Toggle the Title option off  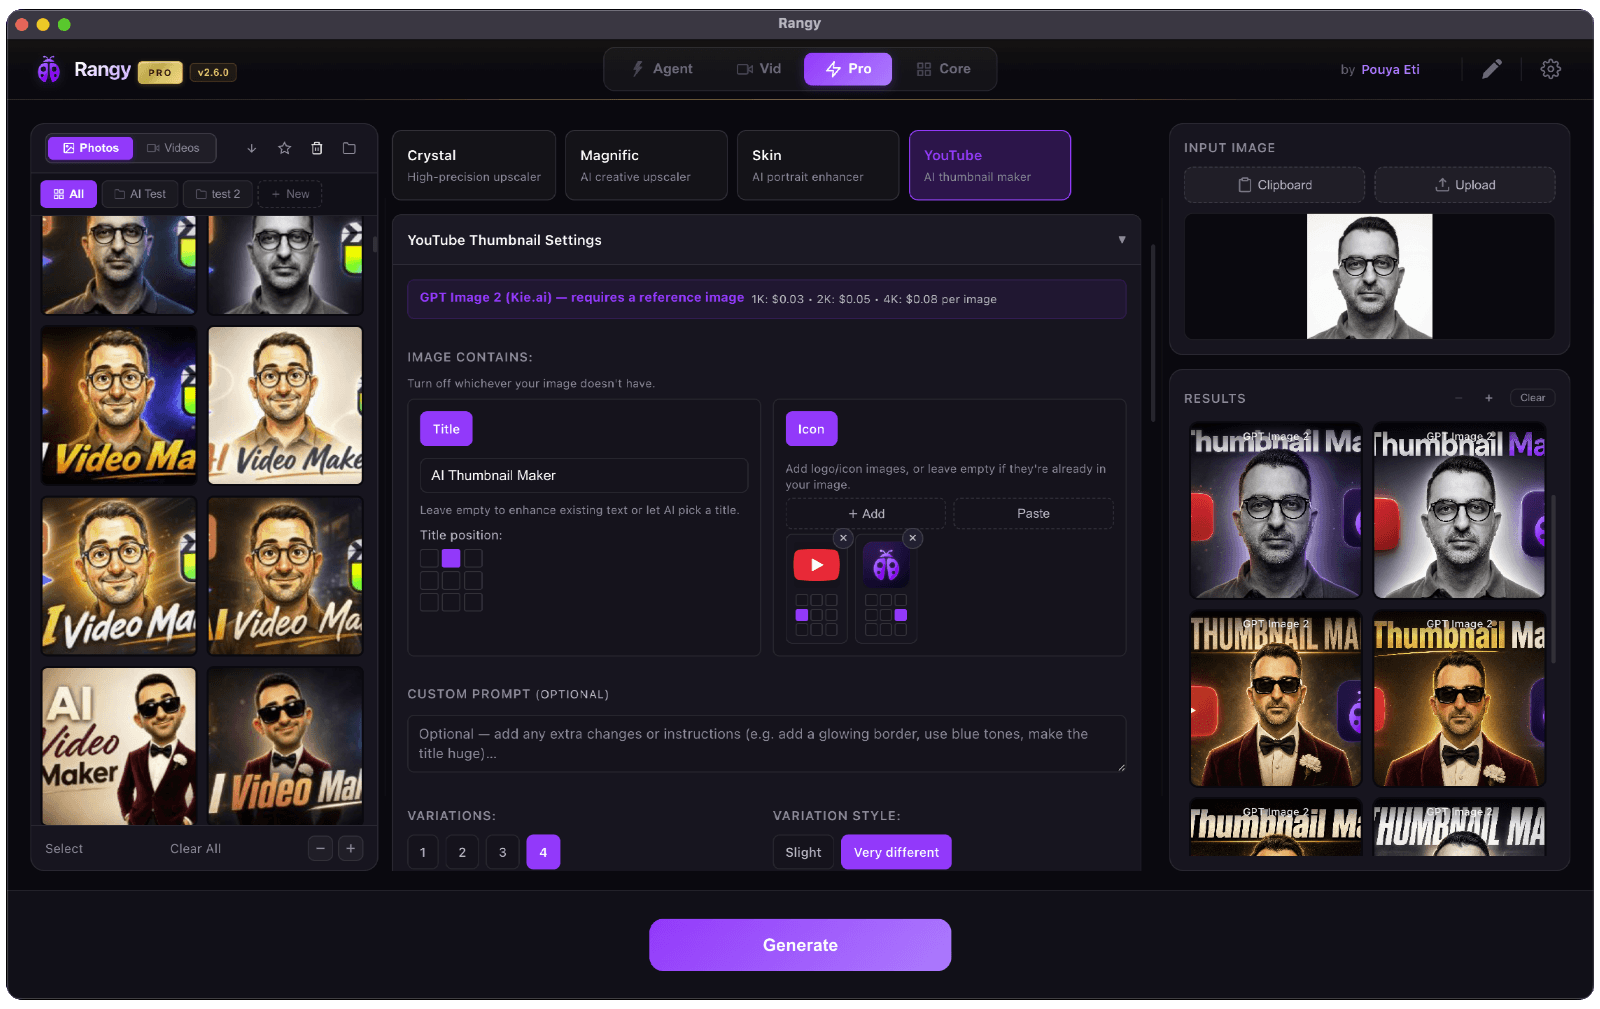[446, 429]
